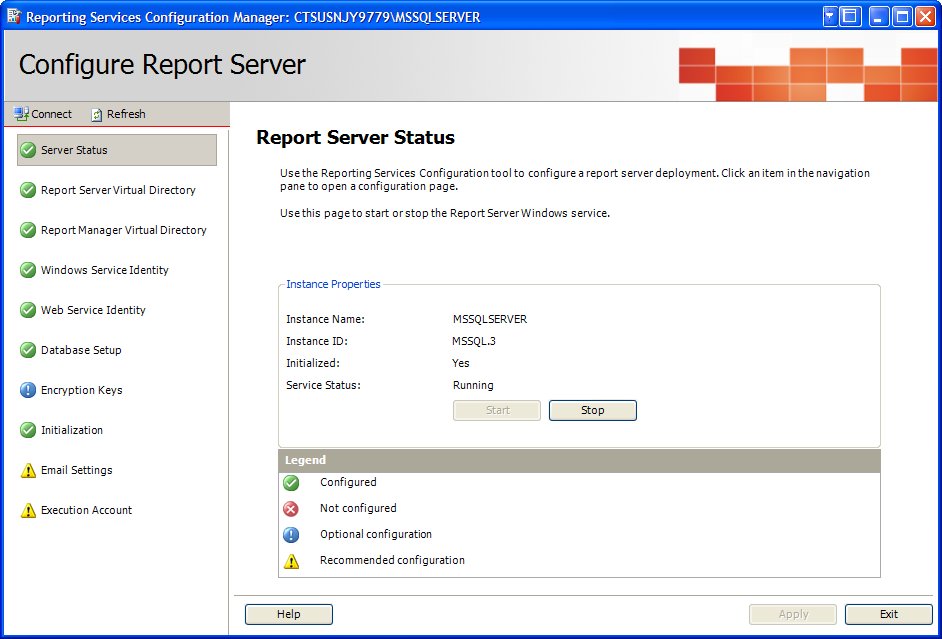
Task: Open the title bar dropdown arrow button
Action: [830, 16]
